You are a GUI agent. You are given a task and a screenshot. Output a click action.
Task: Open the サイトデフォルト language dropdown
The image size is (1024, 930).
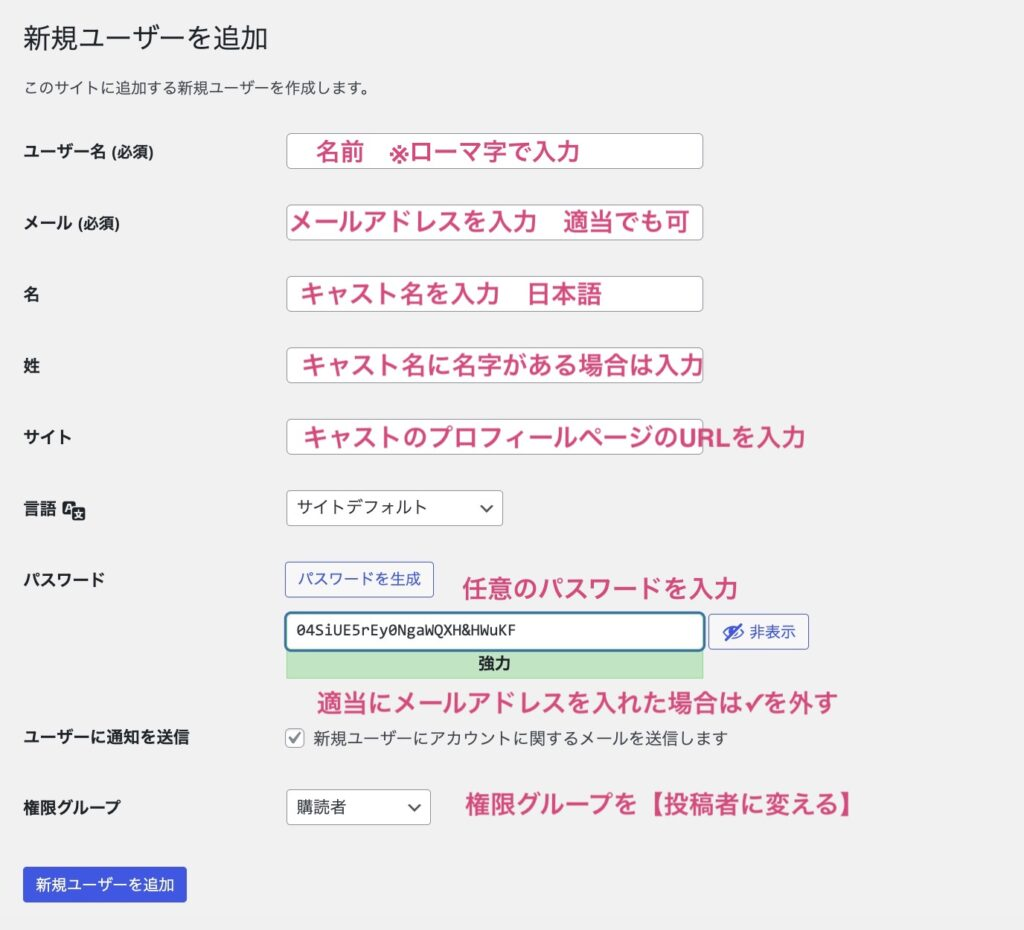pyautogui.click(x=394, y=508)
